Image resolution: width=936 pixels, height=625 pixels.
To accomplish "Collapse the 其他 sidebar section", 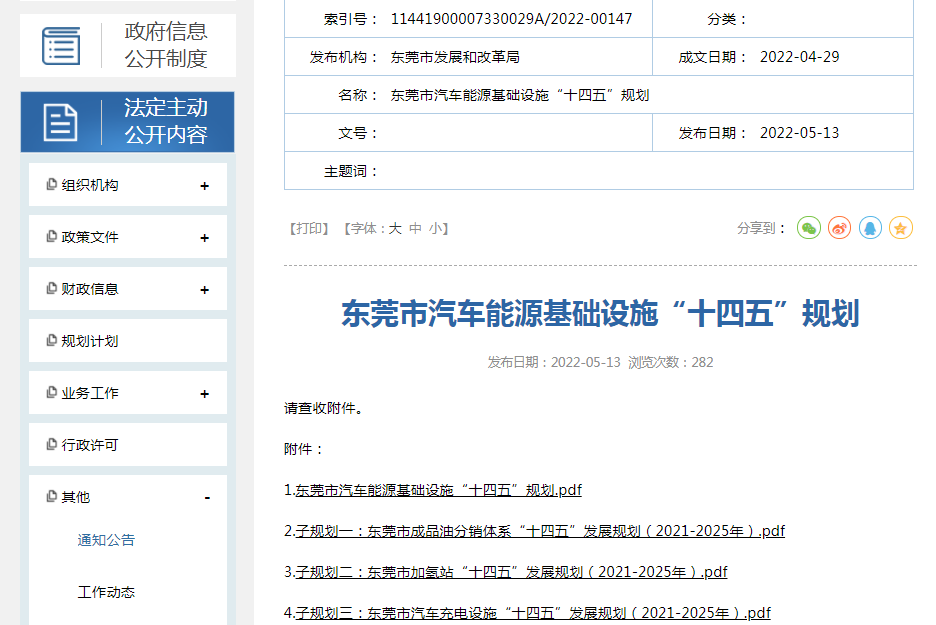I will (x=207, y=497).
